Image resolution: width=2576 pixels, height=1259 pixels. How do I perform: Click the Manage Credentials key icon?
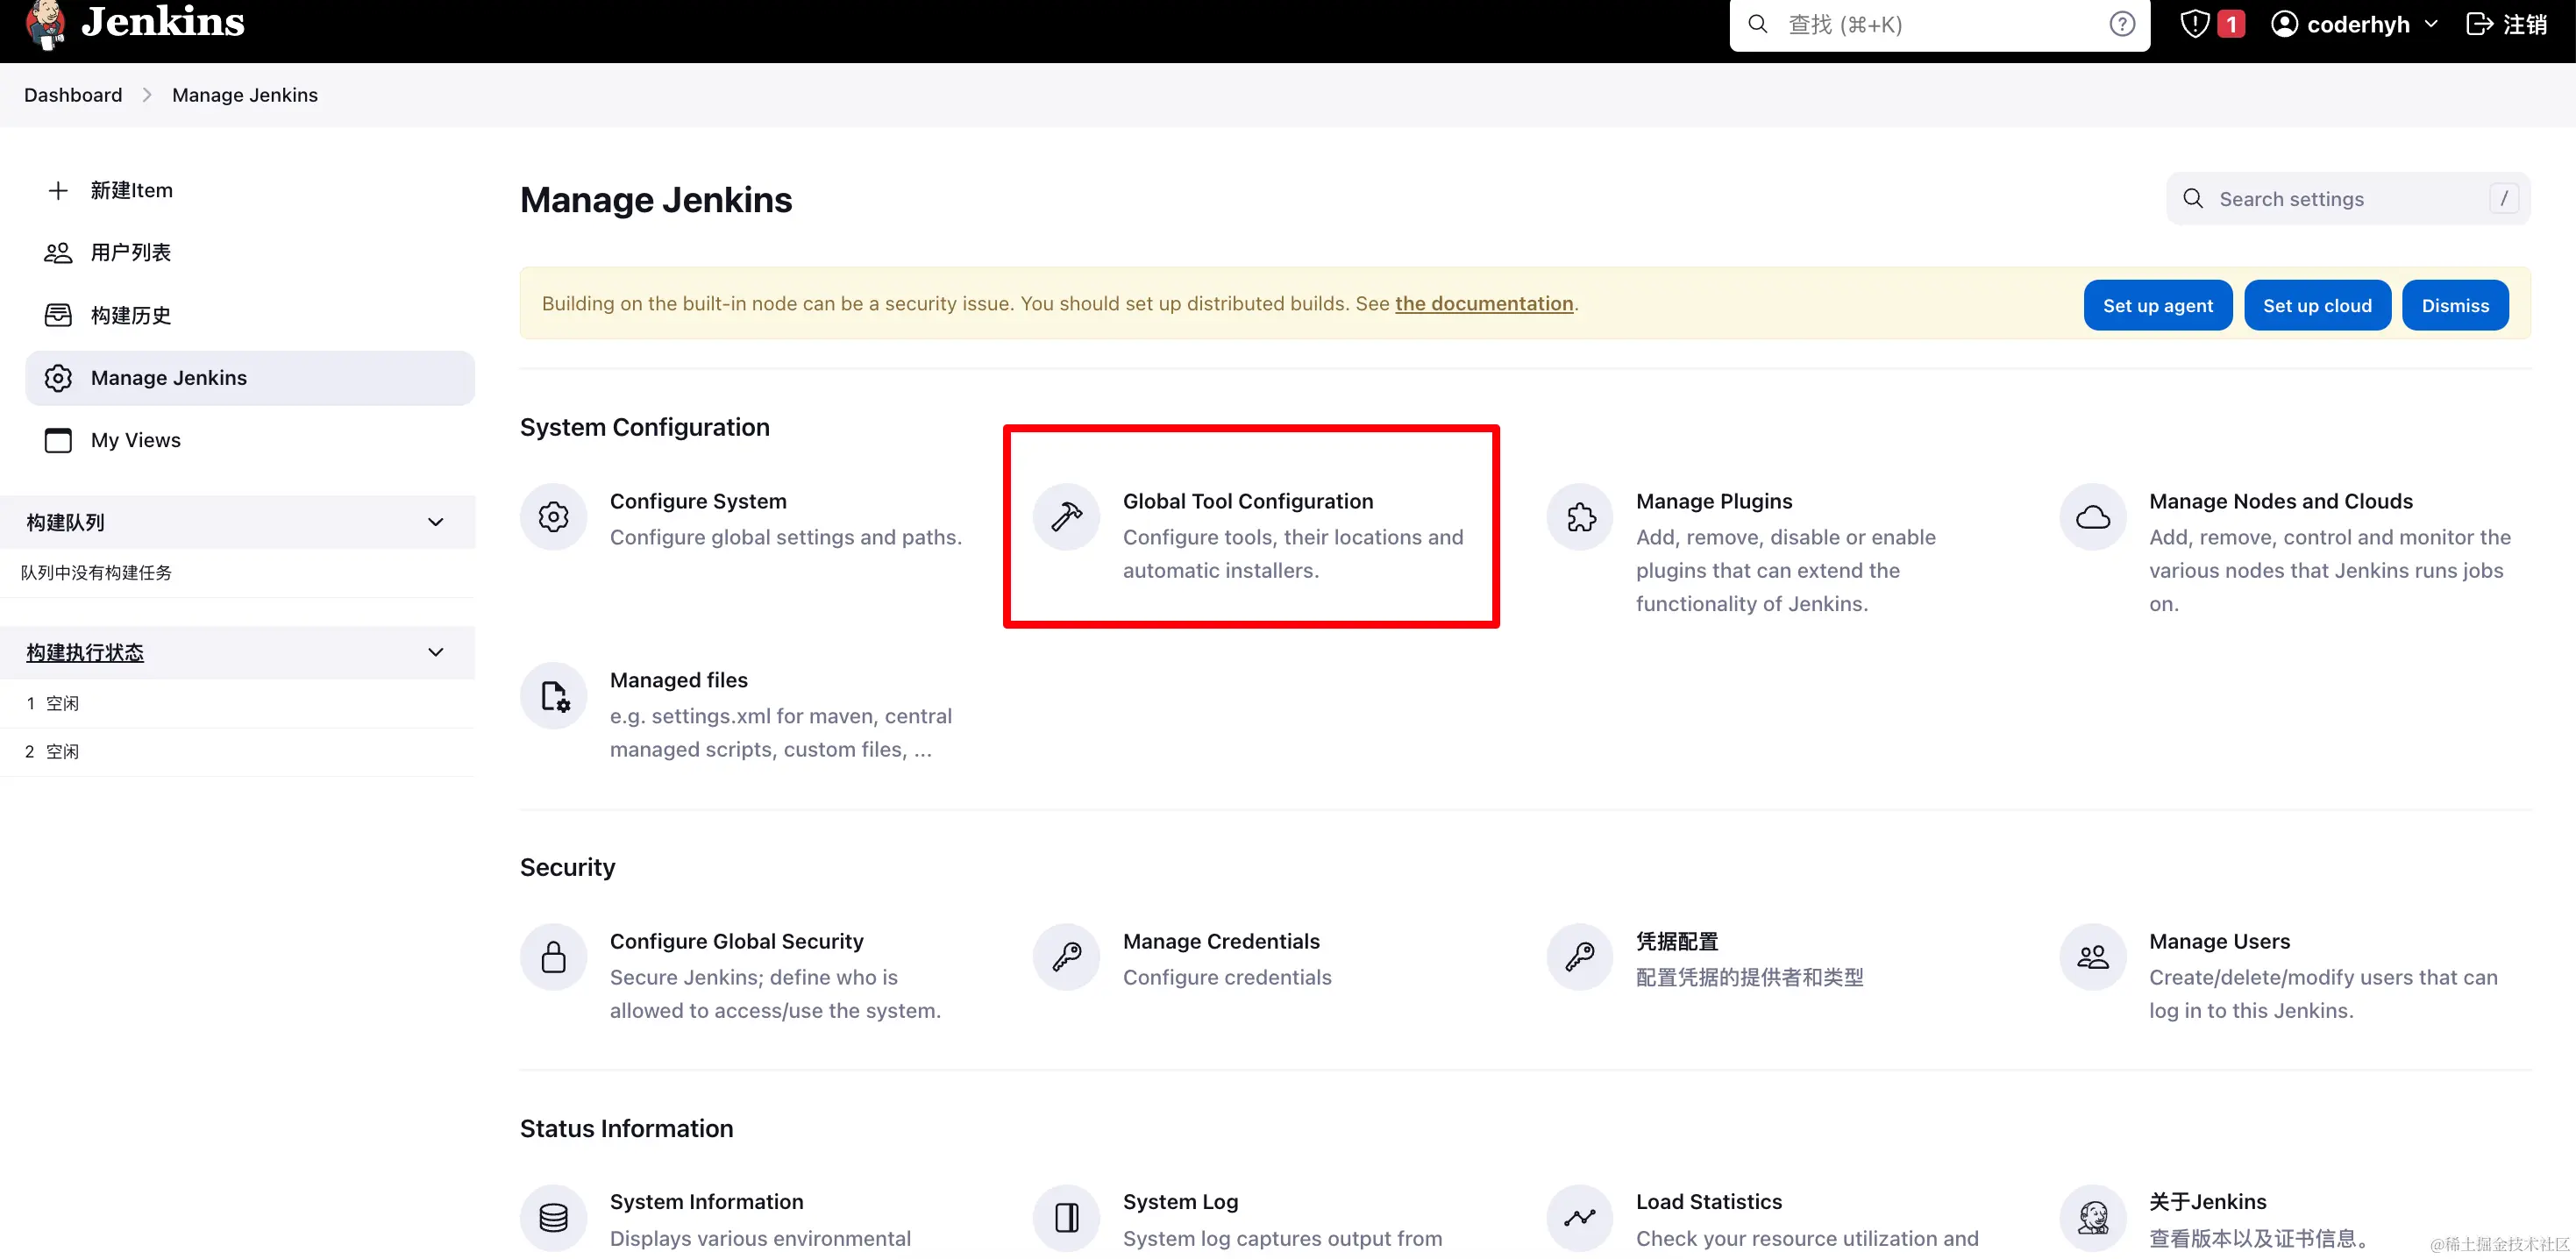point(1066,957)
